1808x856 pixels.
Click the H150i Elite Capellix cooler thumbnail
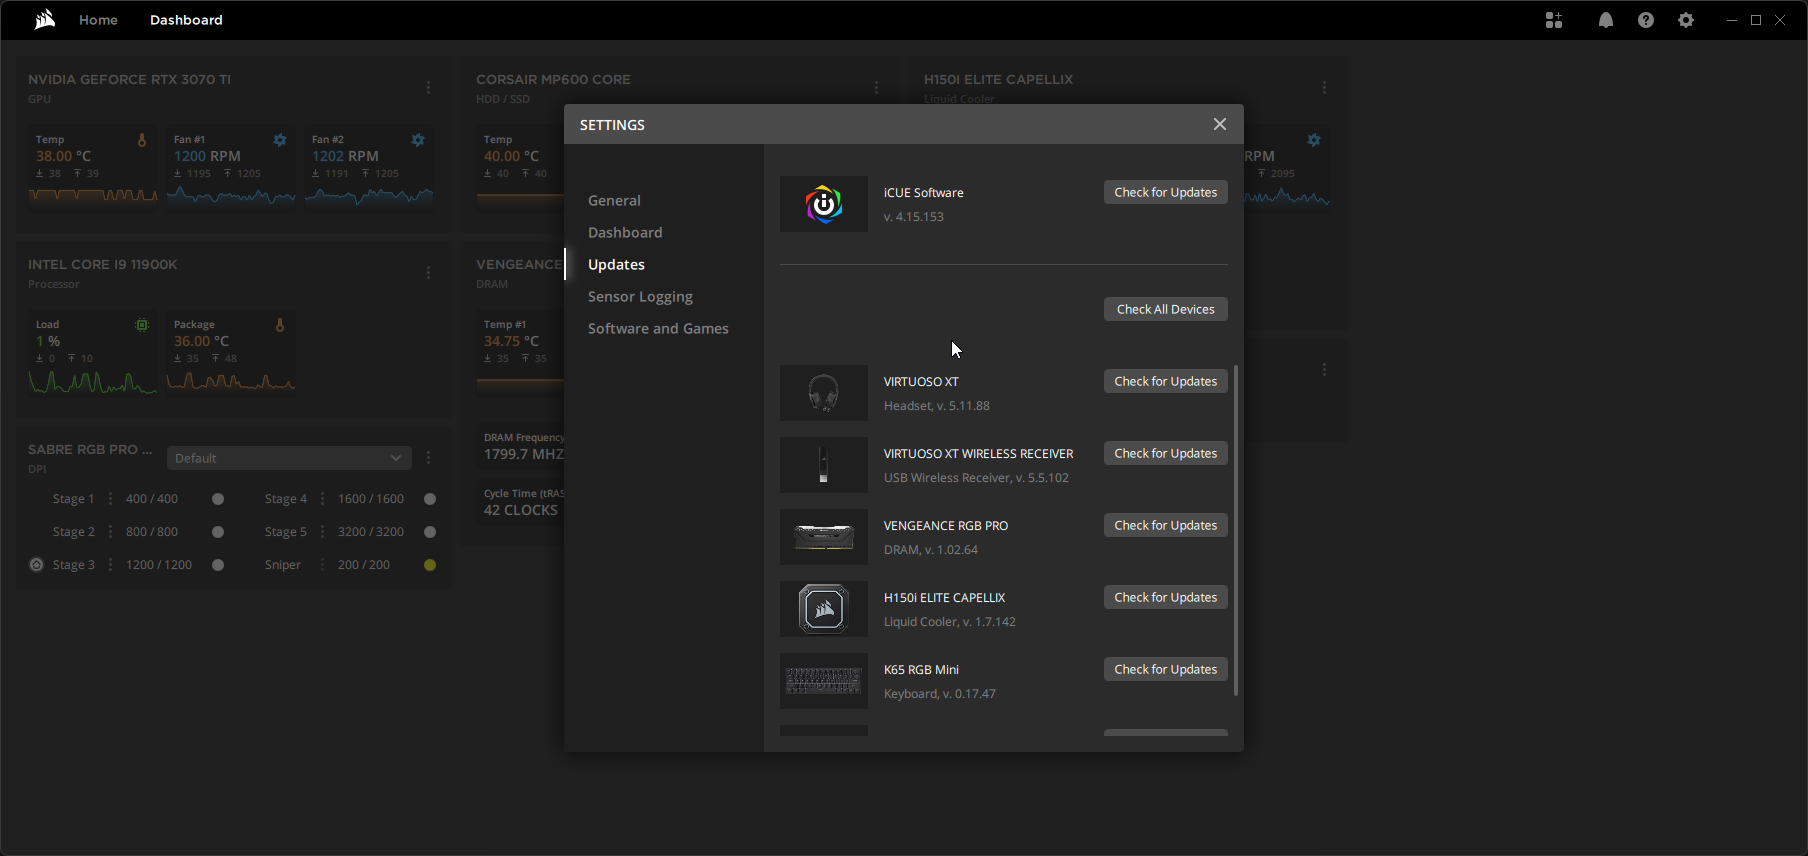(824, 609)
